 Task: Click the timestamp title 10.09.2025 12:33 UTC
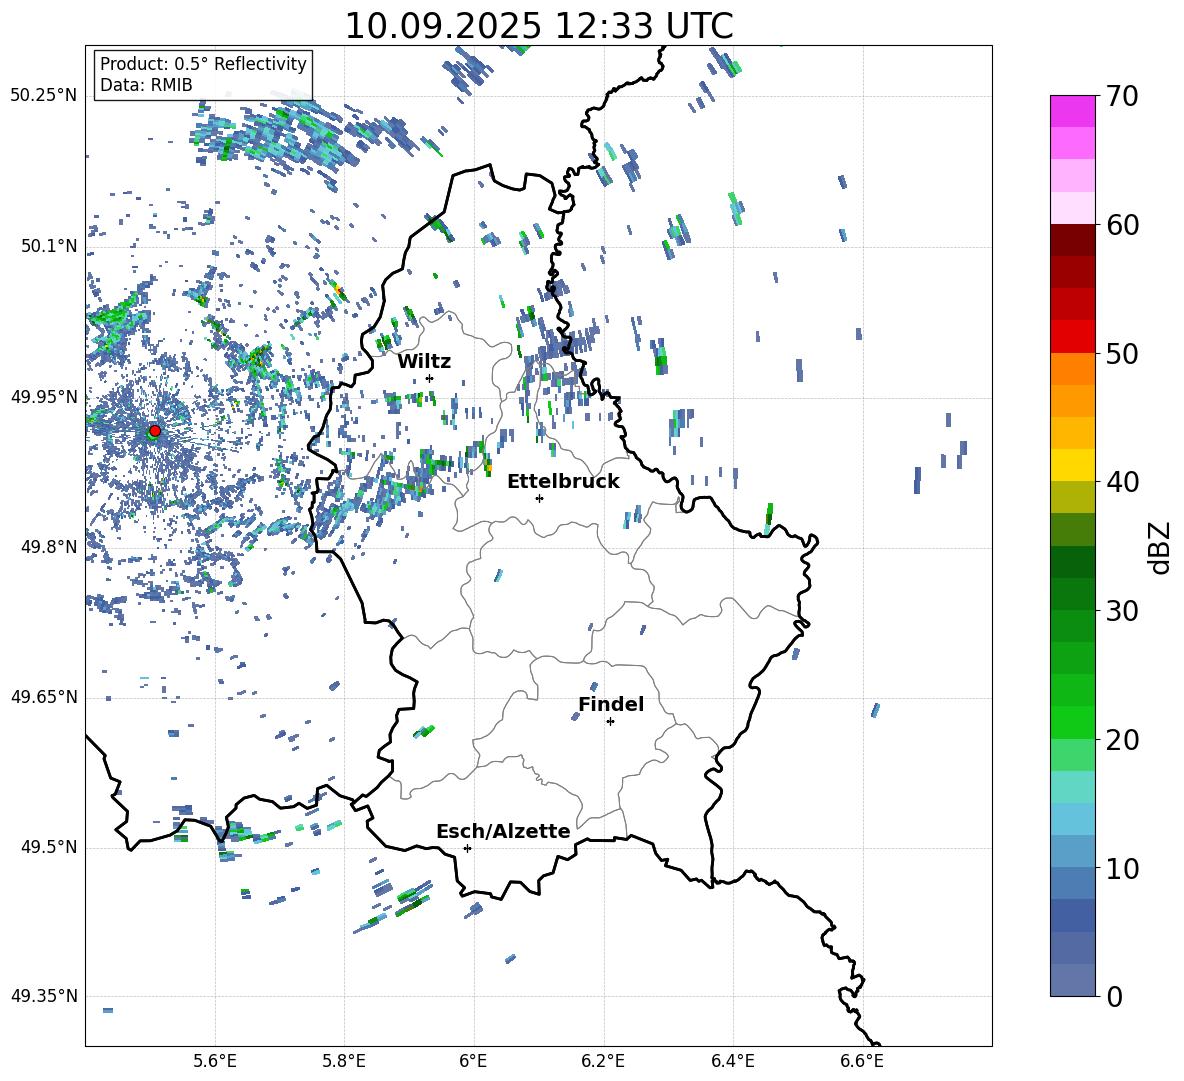tap(538, 26)
